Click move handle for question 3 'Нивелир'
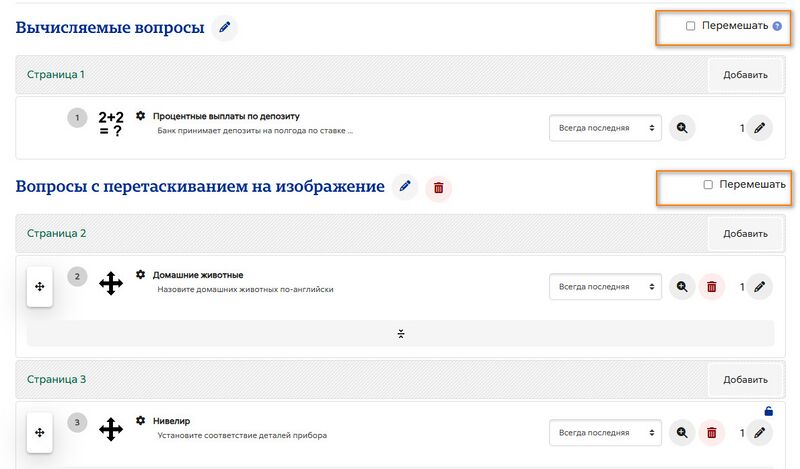The width and height of the screenshot is (800, 469). coord(40,433)
